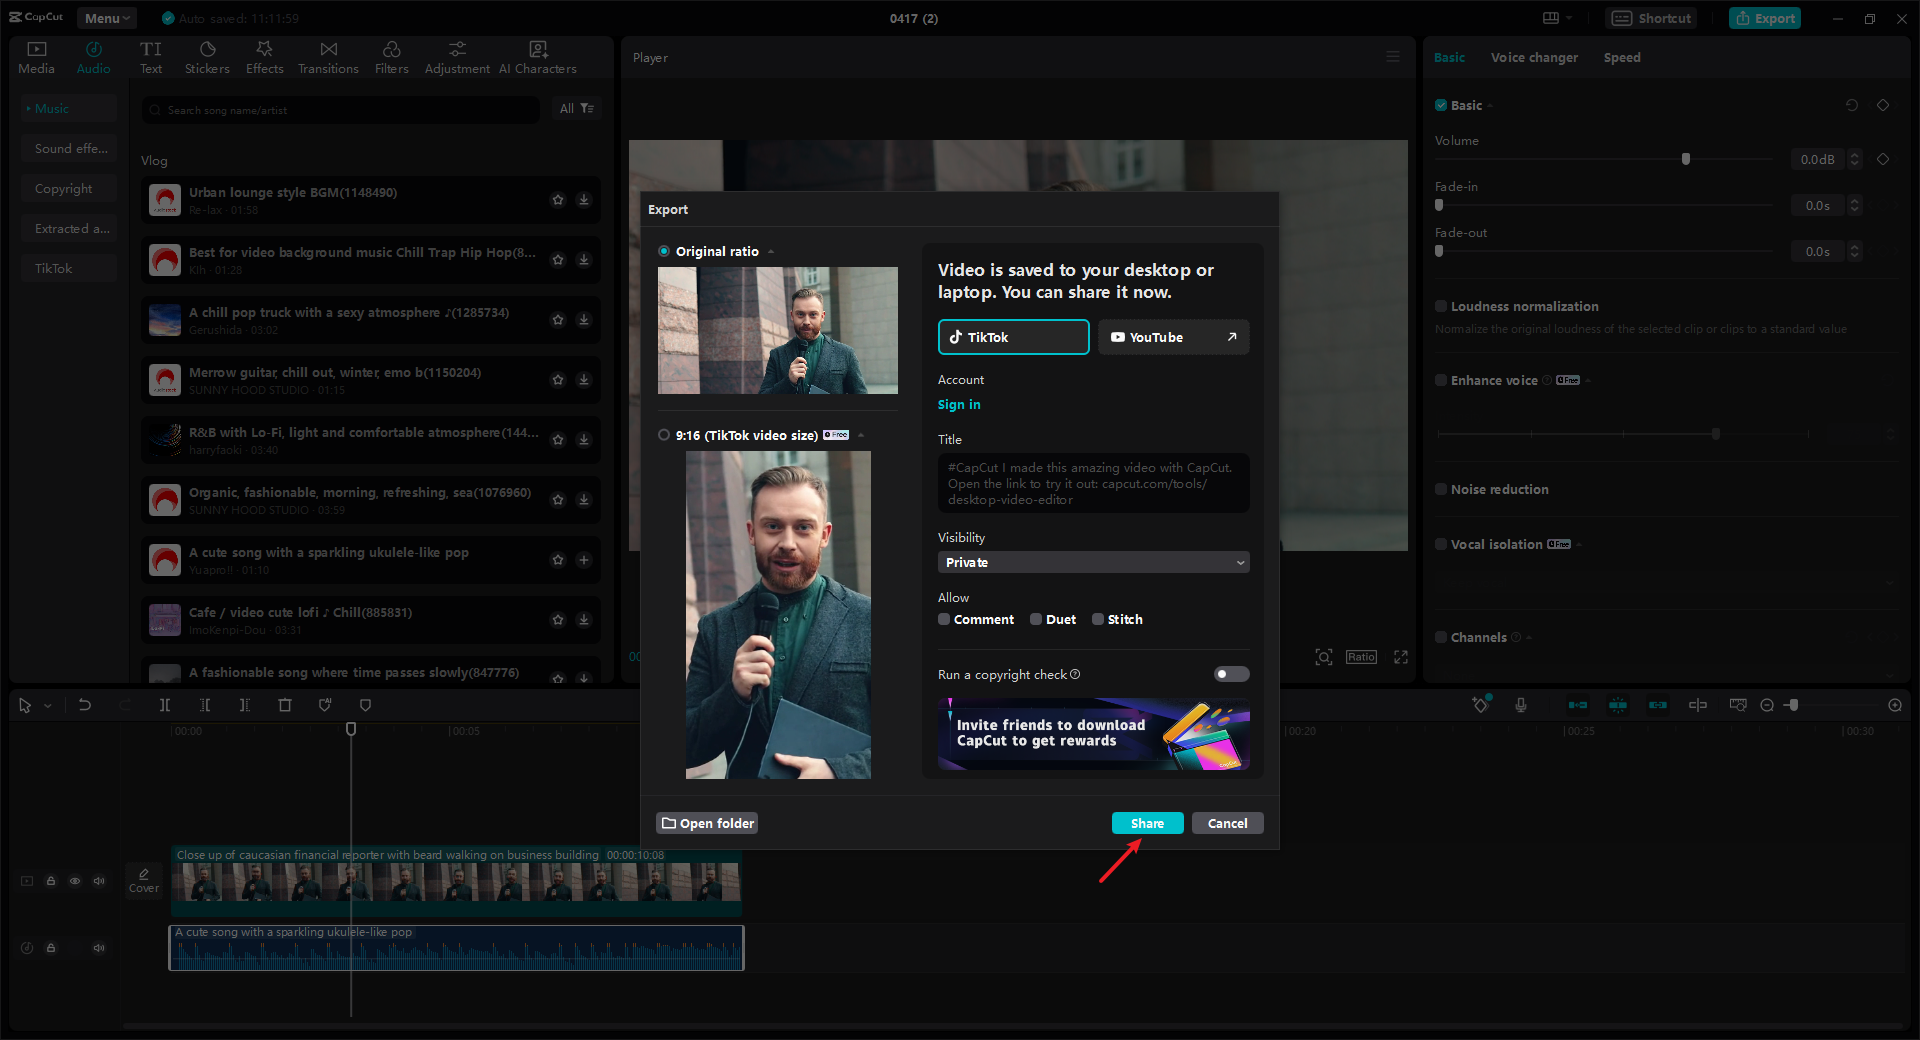Viewport: 1920px width, 1040px height.
Task: Expand the 9:16 TikTok size caret
Action: [x=861, y=435]
